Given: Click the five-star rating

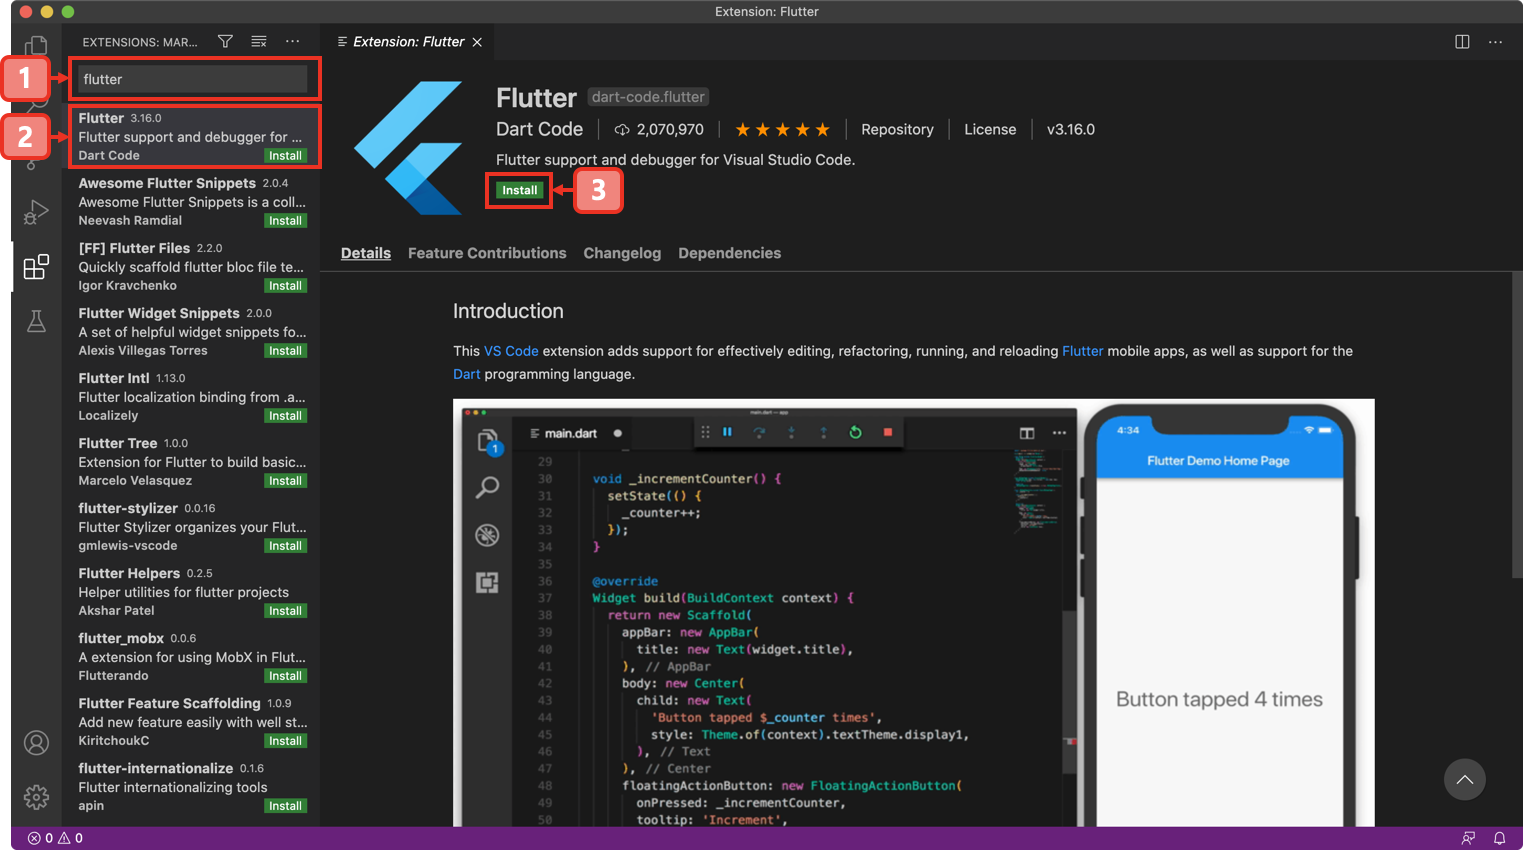Looking at the screenshot, I should (x=782, y=129).
